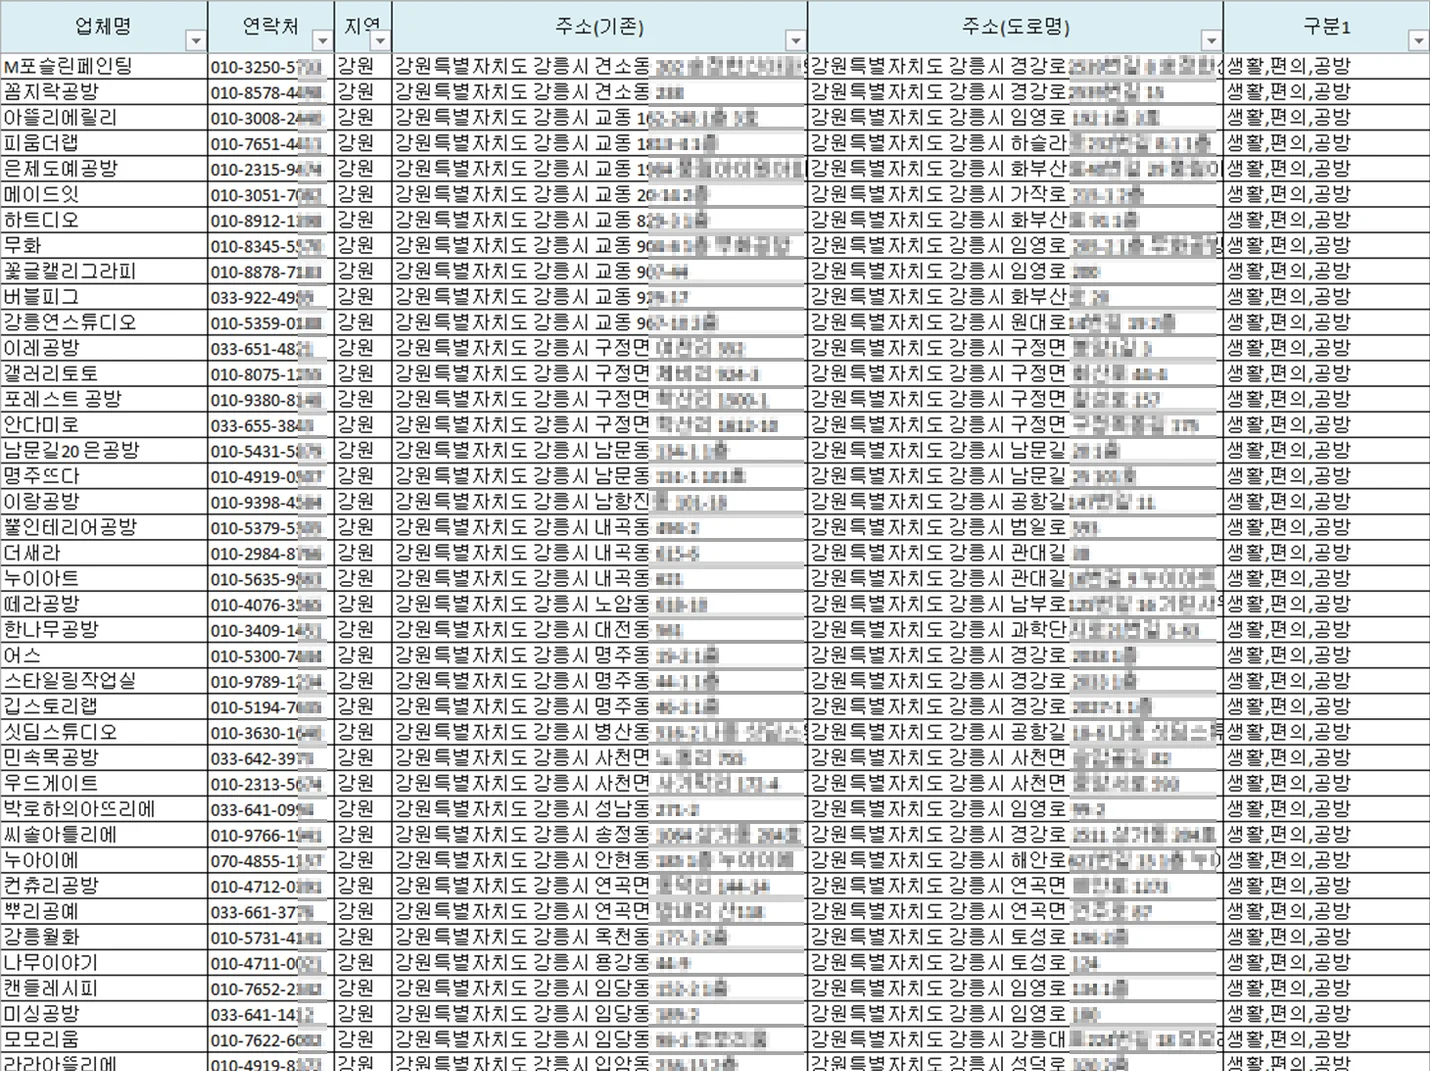Click the cell 어스
This screenshot has width=1430, height=1071.
tap(104, 655)
